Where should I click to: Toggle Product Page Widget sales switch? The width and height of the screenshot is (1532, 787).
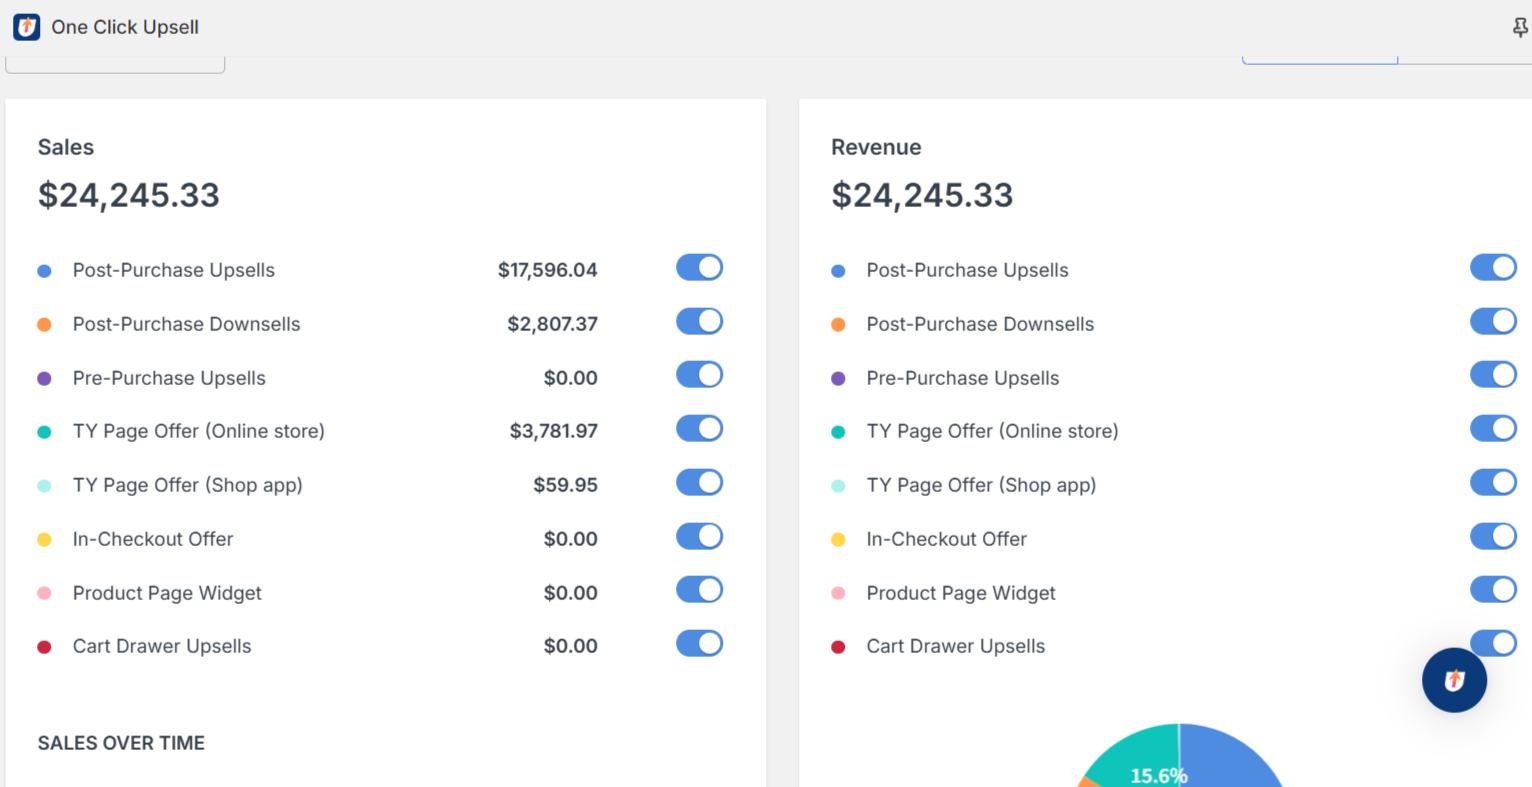pyautogui.click(x=699, y=590)
